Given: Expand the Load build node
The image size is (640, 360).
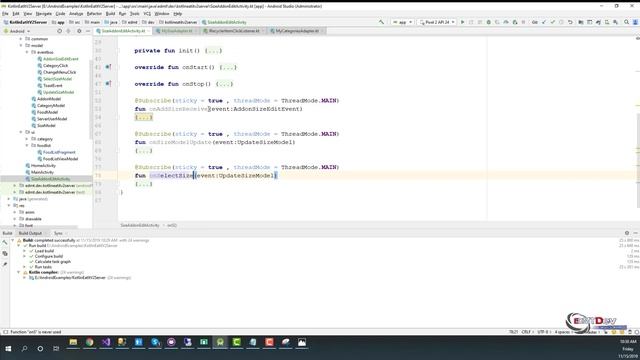Looking at the screenshot, I should coord(25,251).
